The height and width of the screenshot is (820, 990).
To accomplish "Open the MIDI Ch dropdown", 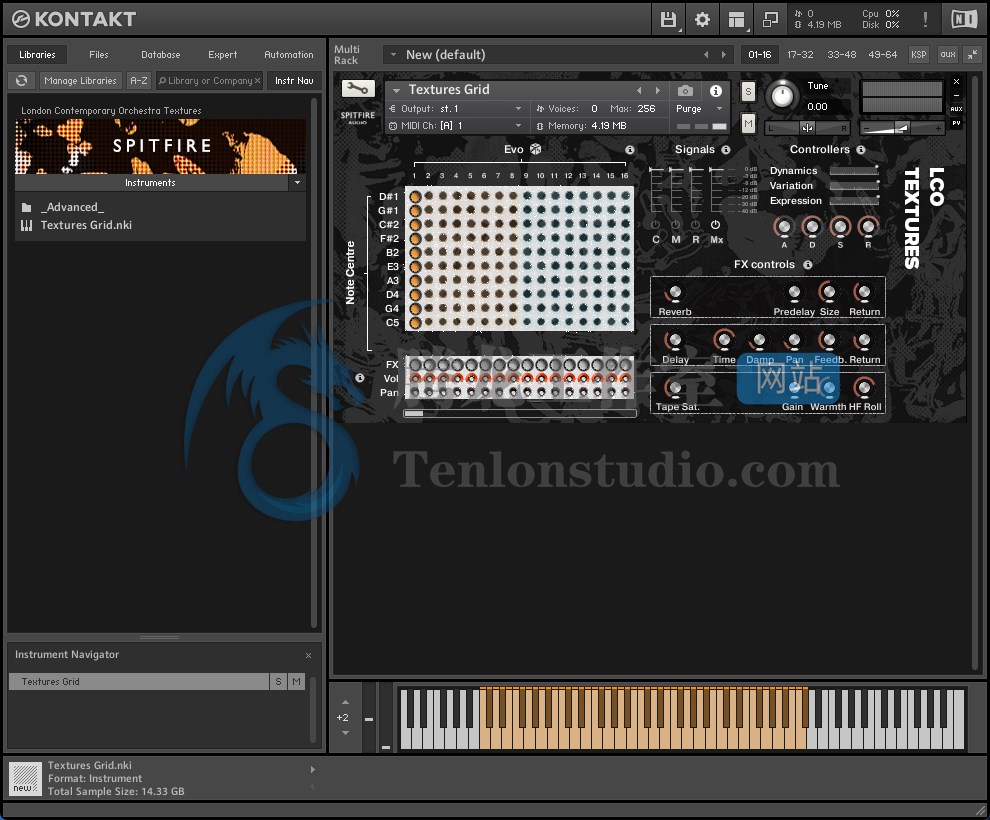I will pos(518,126).
